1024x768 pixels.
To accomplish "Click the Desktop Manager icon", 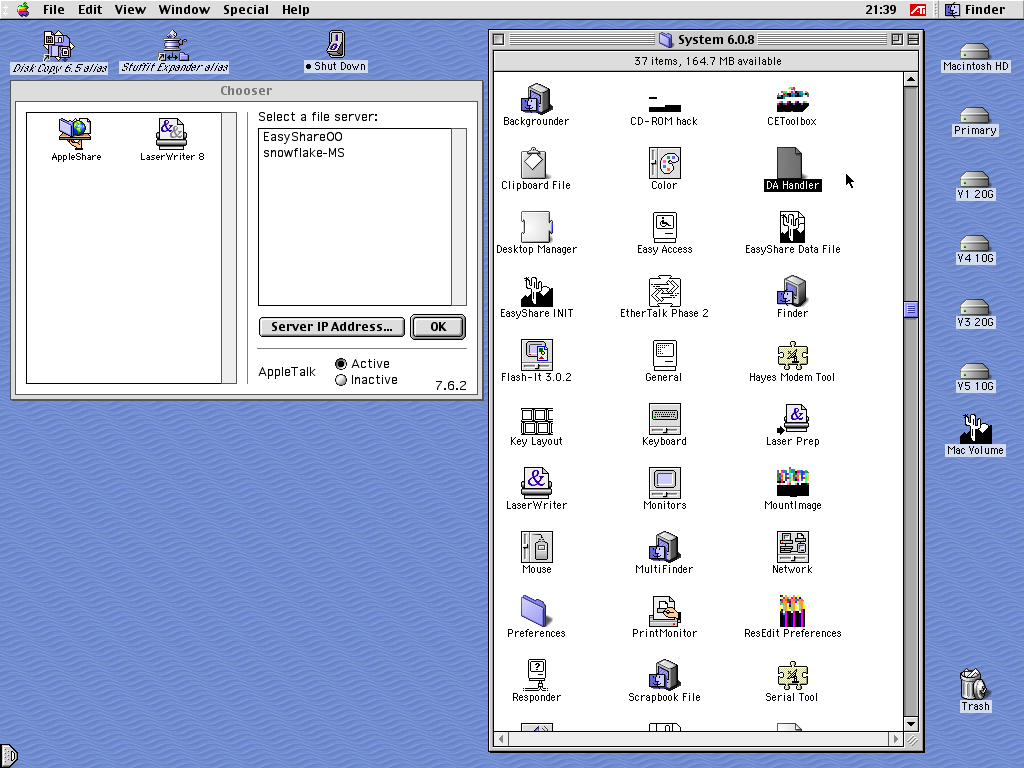I will click(x=536, y=227).
